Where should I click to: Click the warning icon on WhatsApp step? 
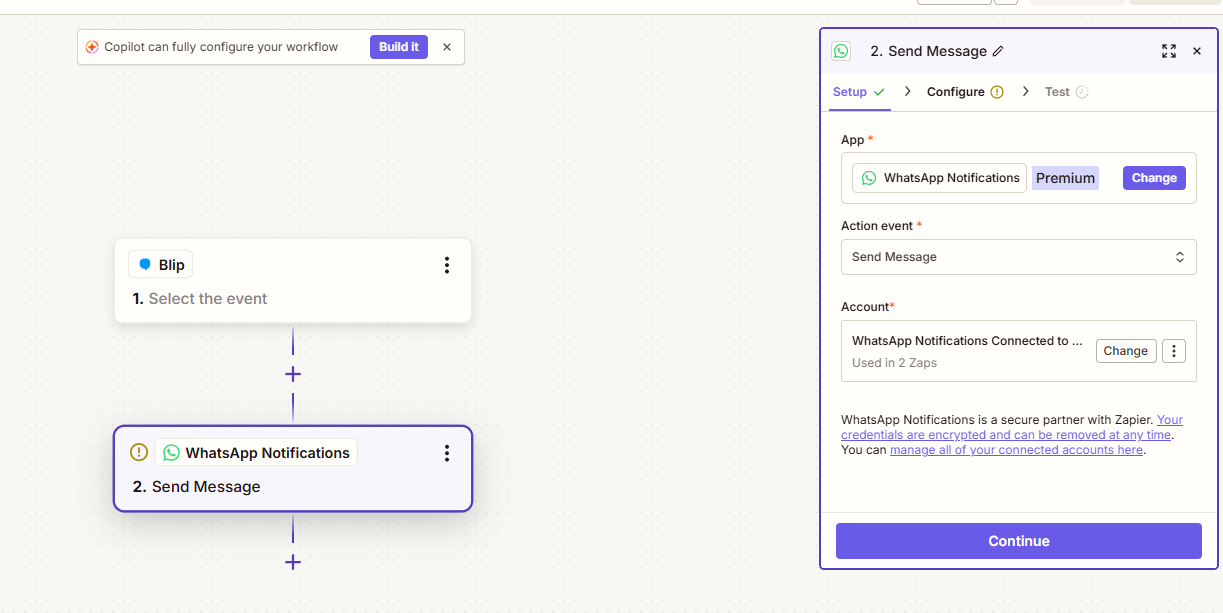(139, 453)
